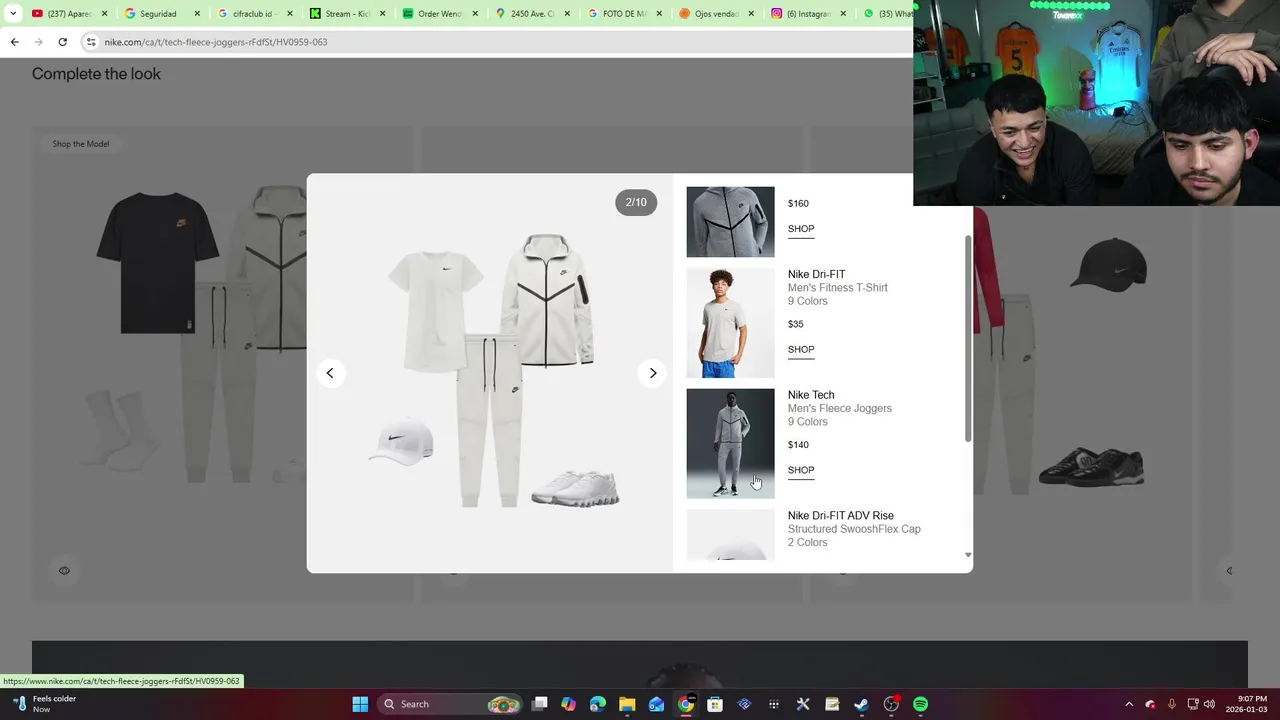This screenshot has height=720, width=1280.
Task: Open the Feels colder weather widget
Action: tap(42, 704)
